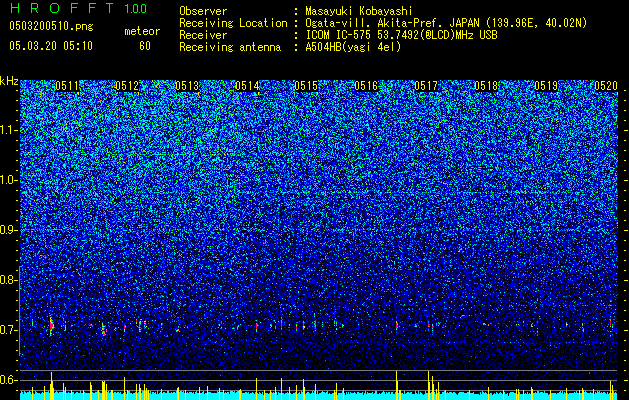Screen dimensions: 629x400
Task: Click the 0515 time marker
Action: [x=306, y=86]
